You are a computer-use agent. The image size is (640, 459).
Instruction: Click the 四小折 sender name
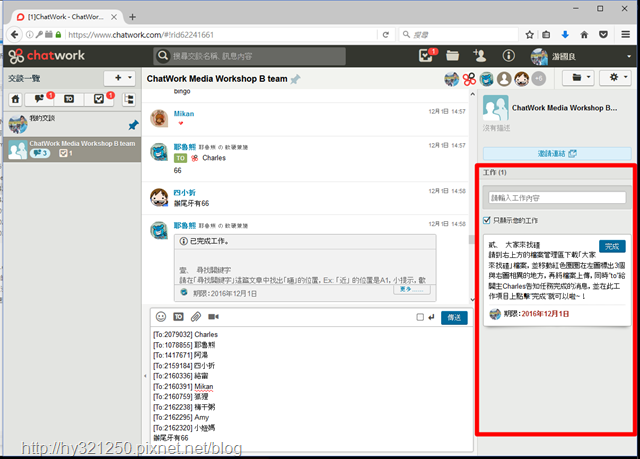coord(184,193)
